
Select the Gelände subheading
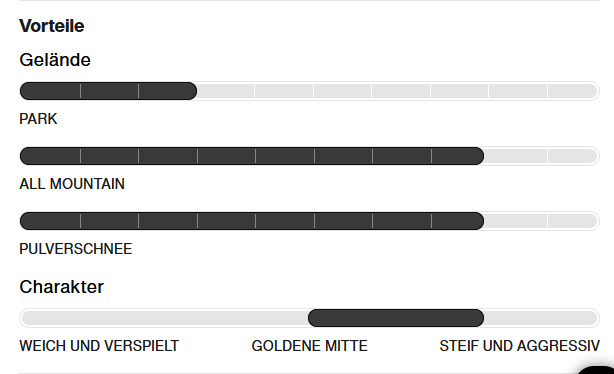click(x=55, y=60)
